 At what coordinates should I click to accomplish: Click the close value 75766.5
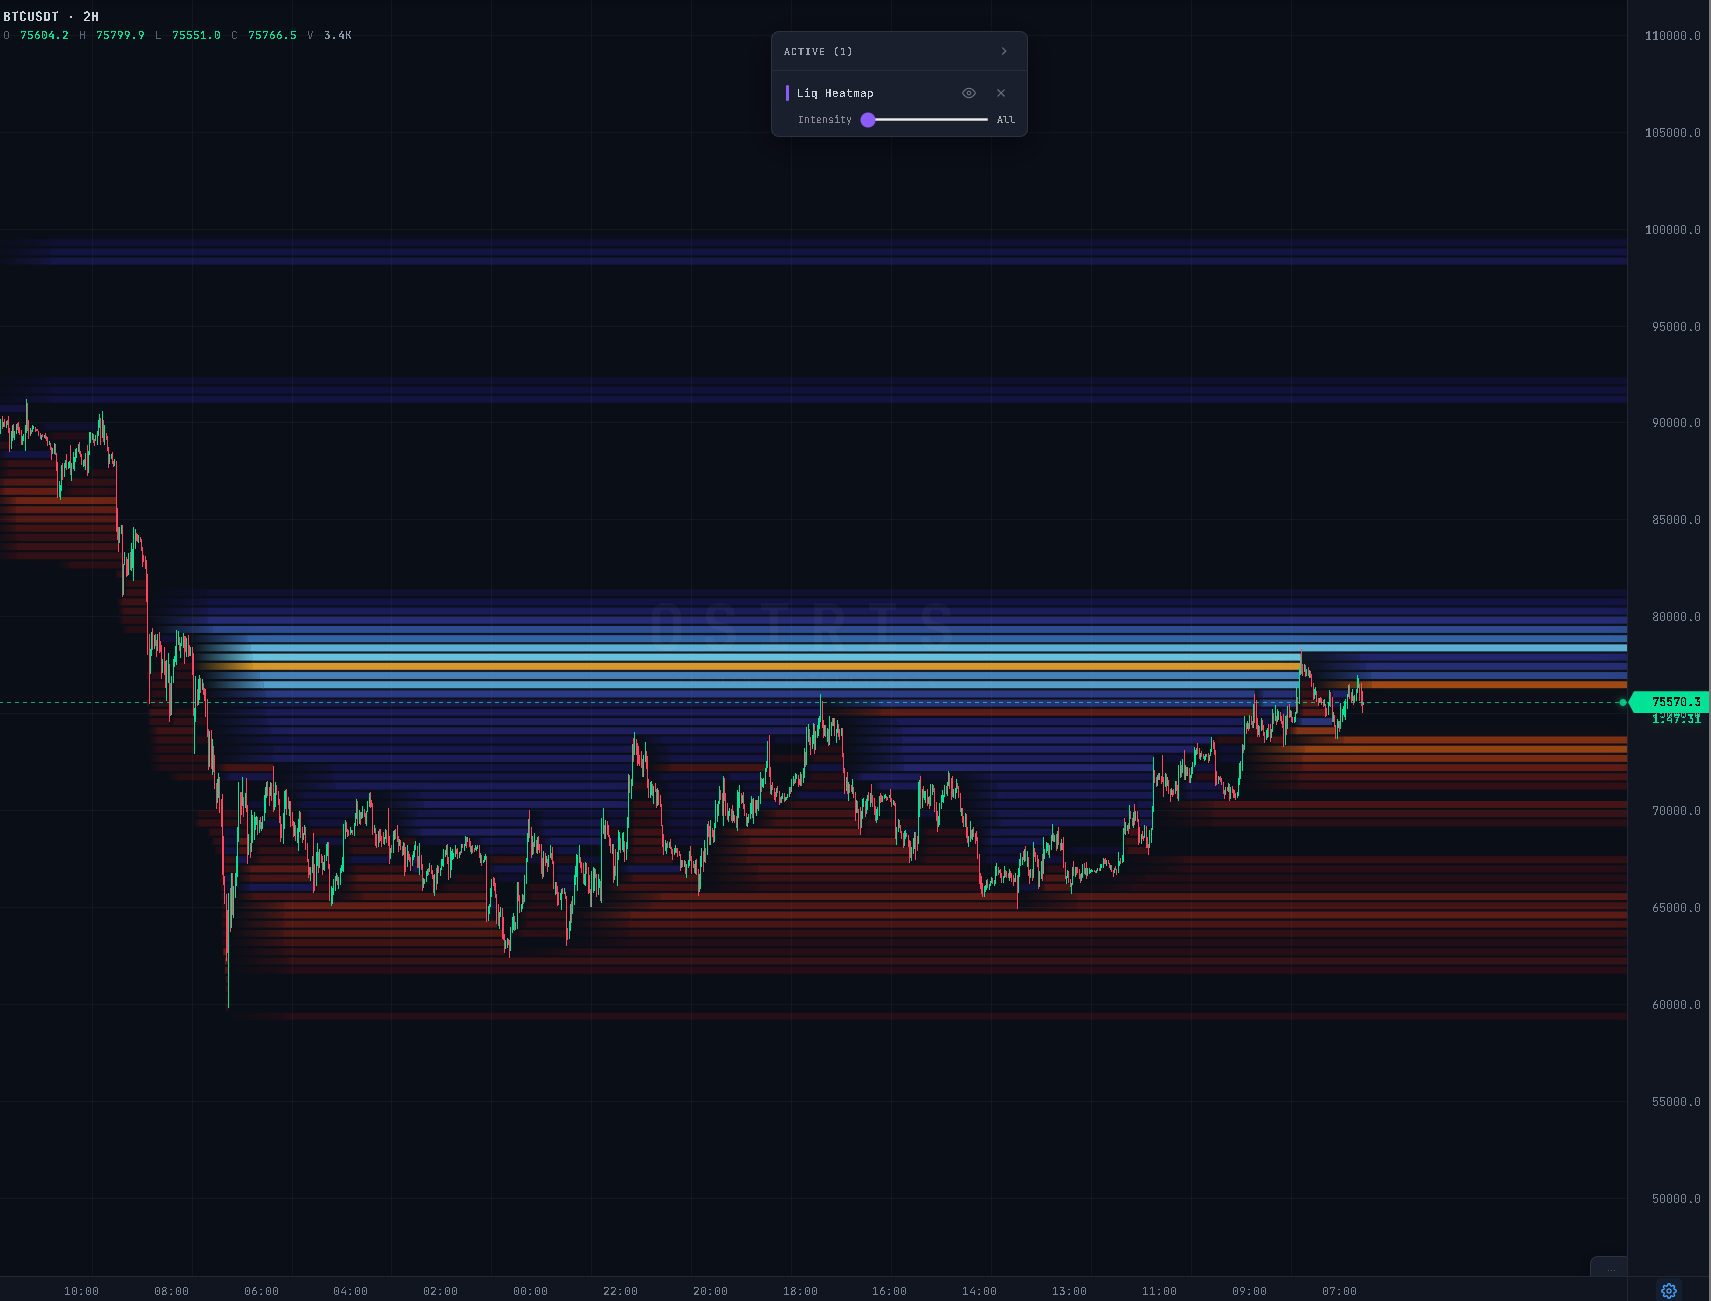click(272, 35)
